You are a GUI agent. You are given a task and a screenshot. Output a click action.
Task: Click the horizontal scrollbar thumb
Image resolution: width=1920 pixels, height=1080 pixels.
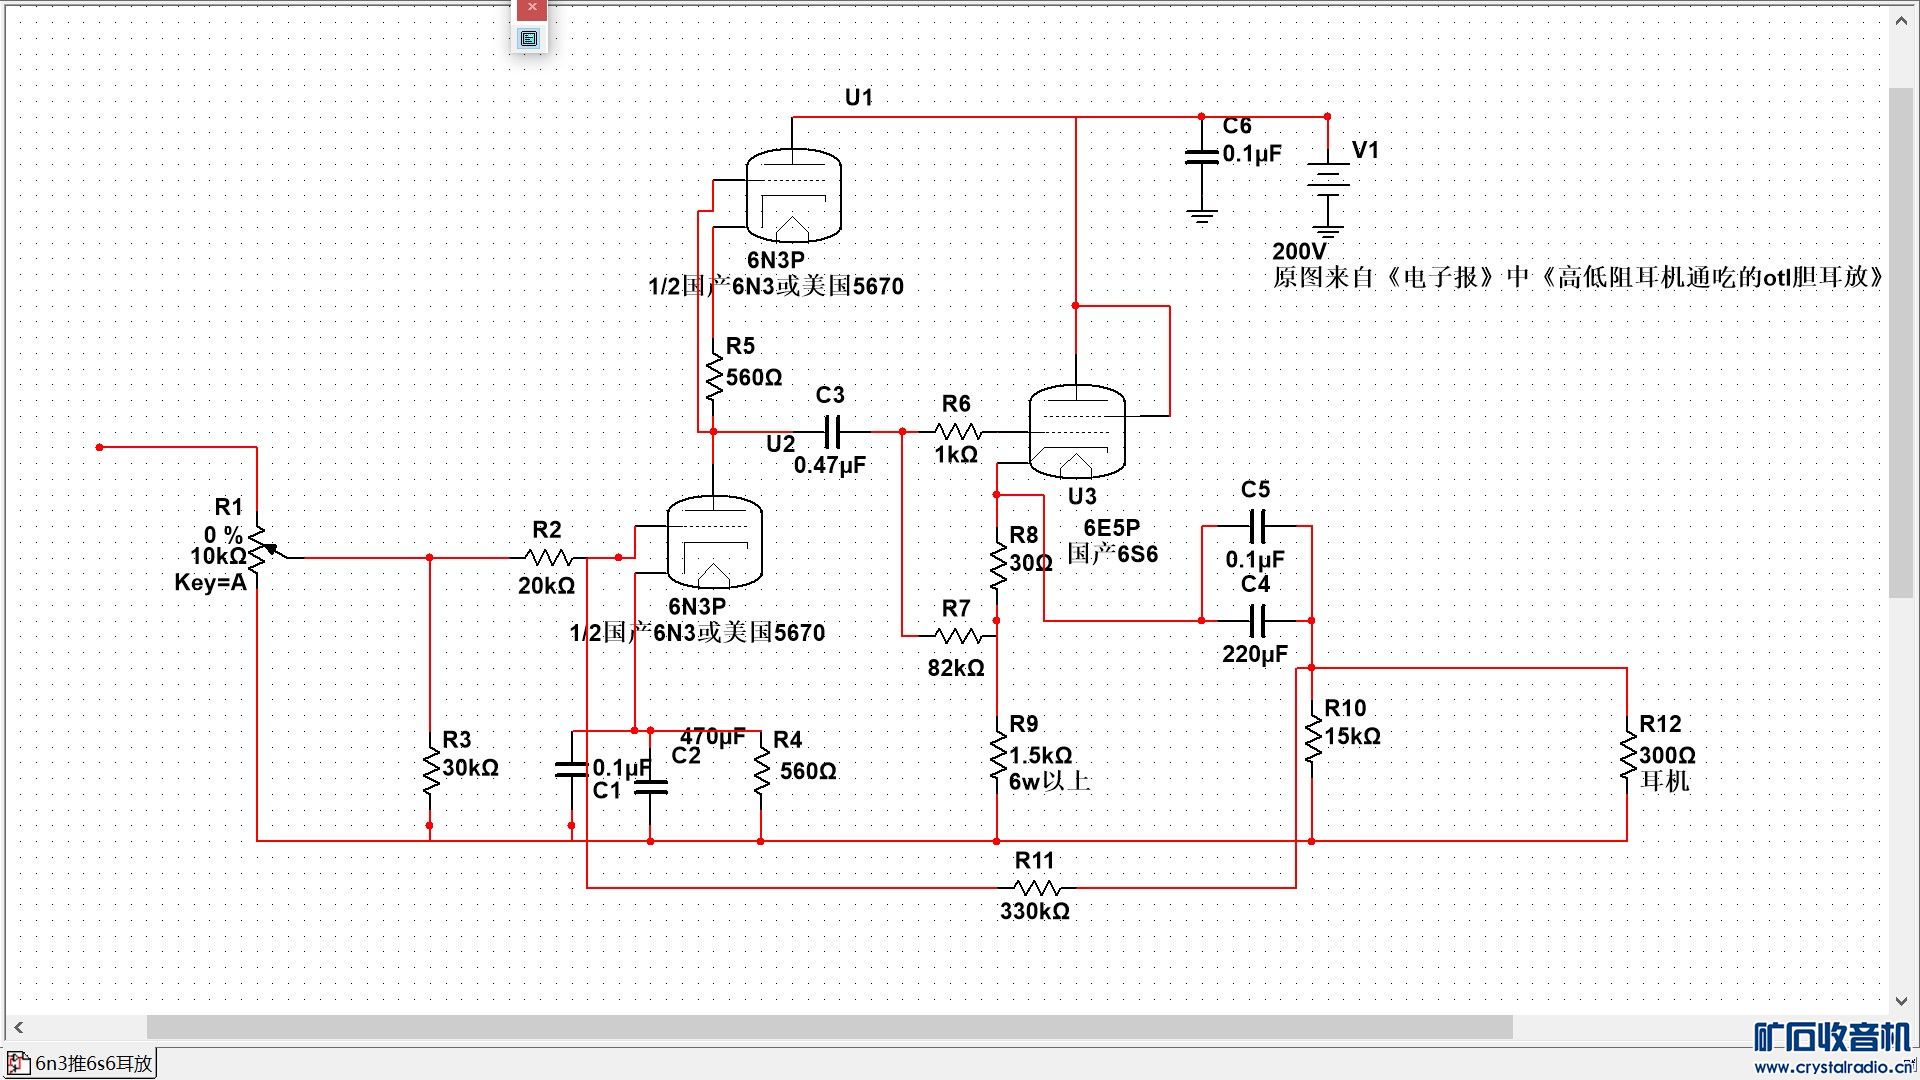pyautogui.click(x=830, y=1027)
